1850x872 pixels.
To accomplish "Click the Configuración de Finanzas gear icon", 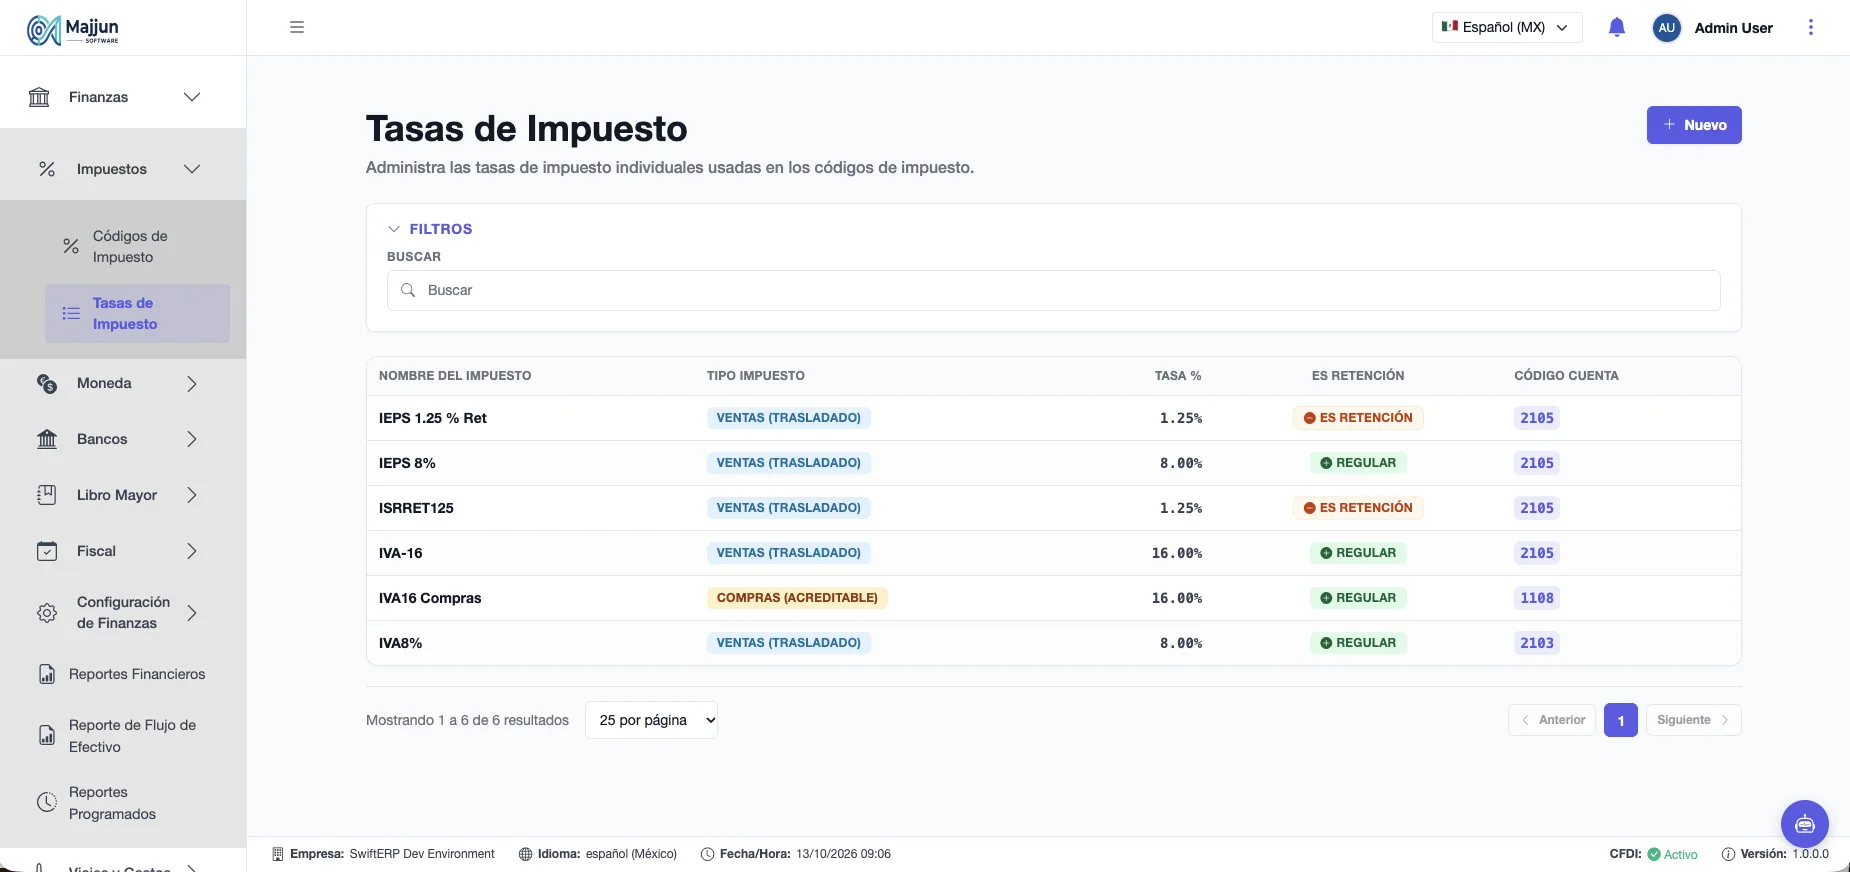I will coord(47,613).
